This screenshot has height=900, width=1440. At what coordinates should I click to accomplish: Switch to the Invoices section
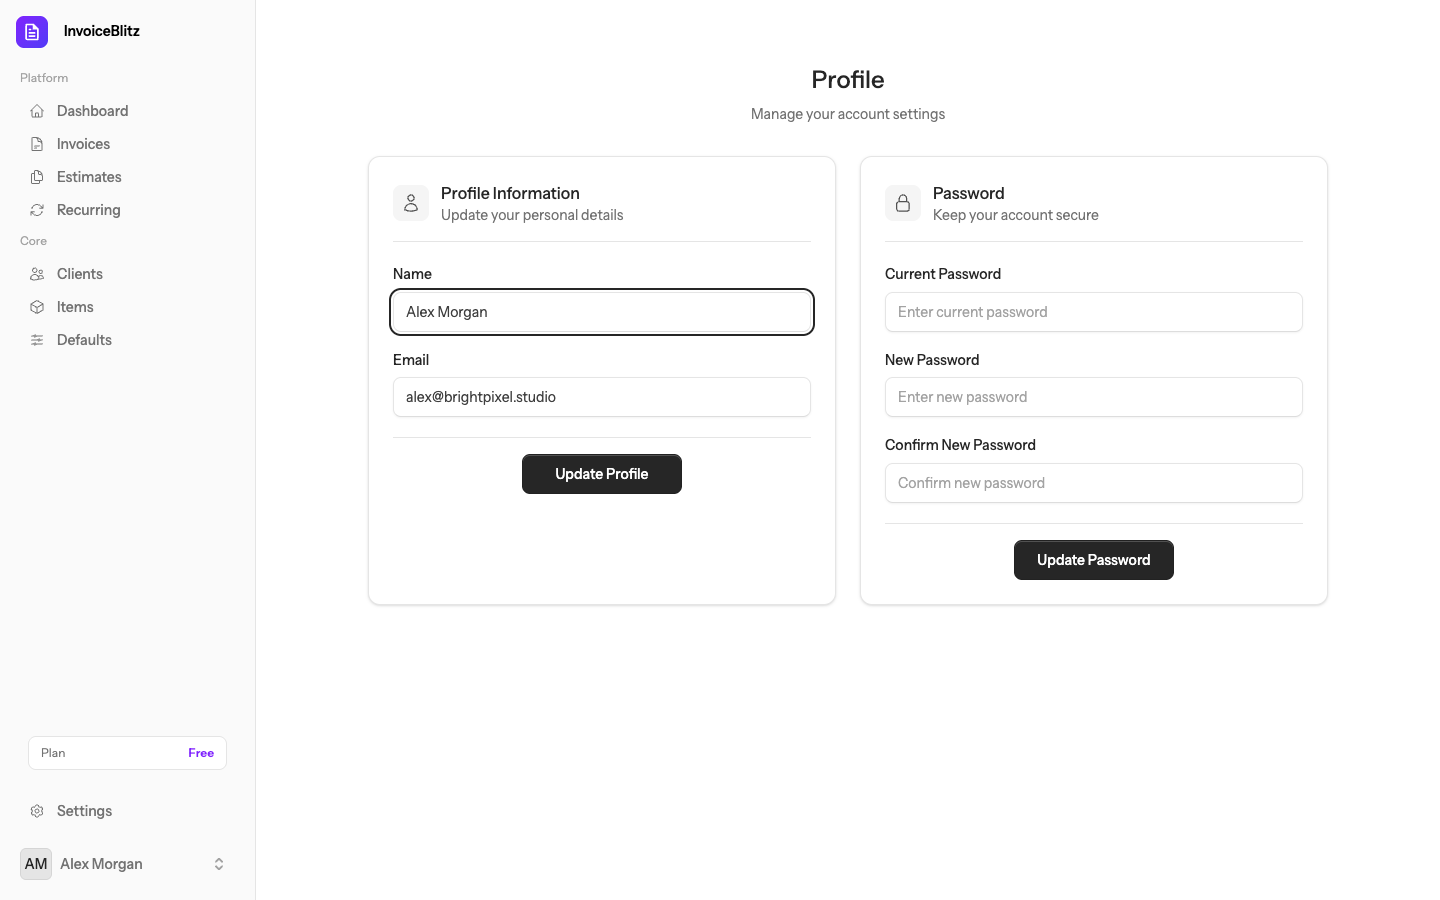click(x=82, y=143)
